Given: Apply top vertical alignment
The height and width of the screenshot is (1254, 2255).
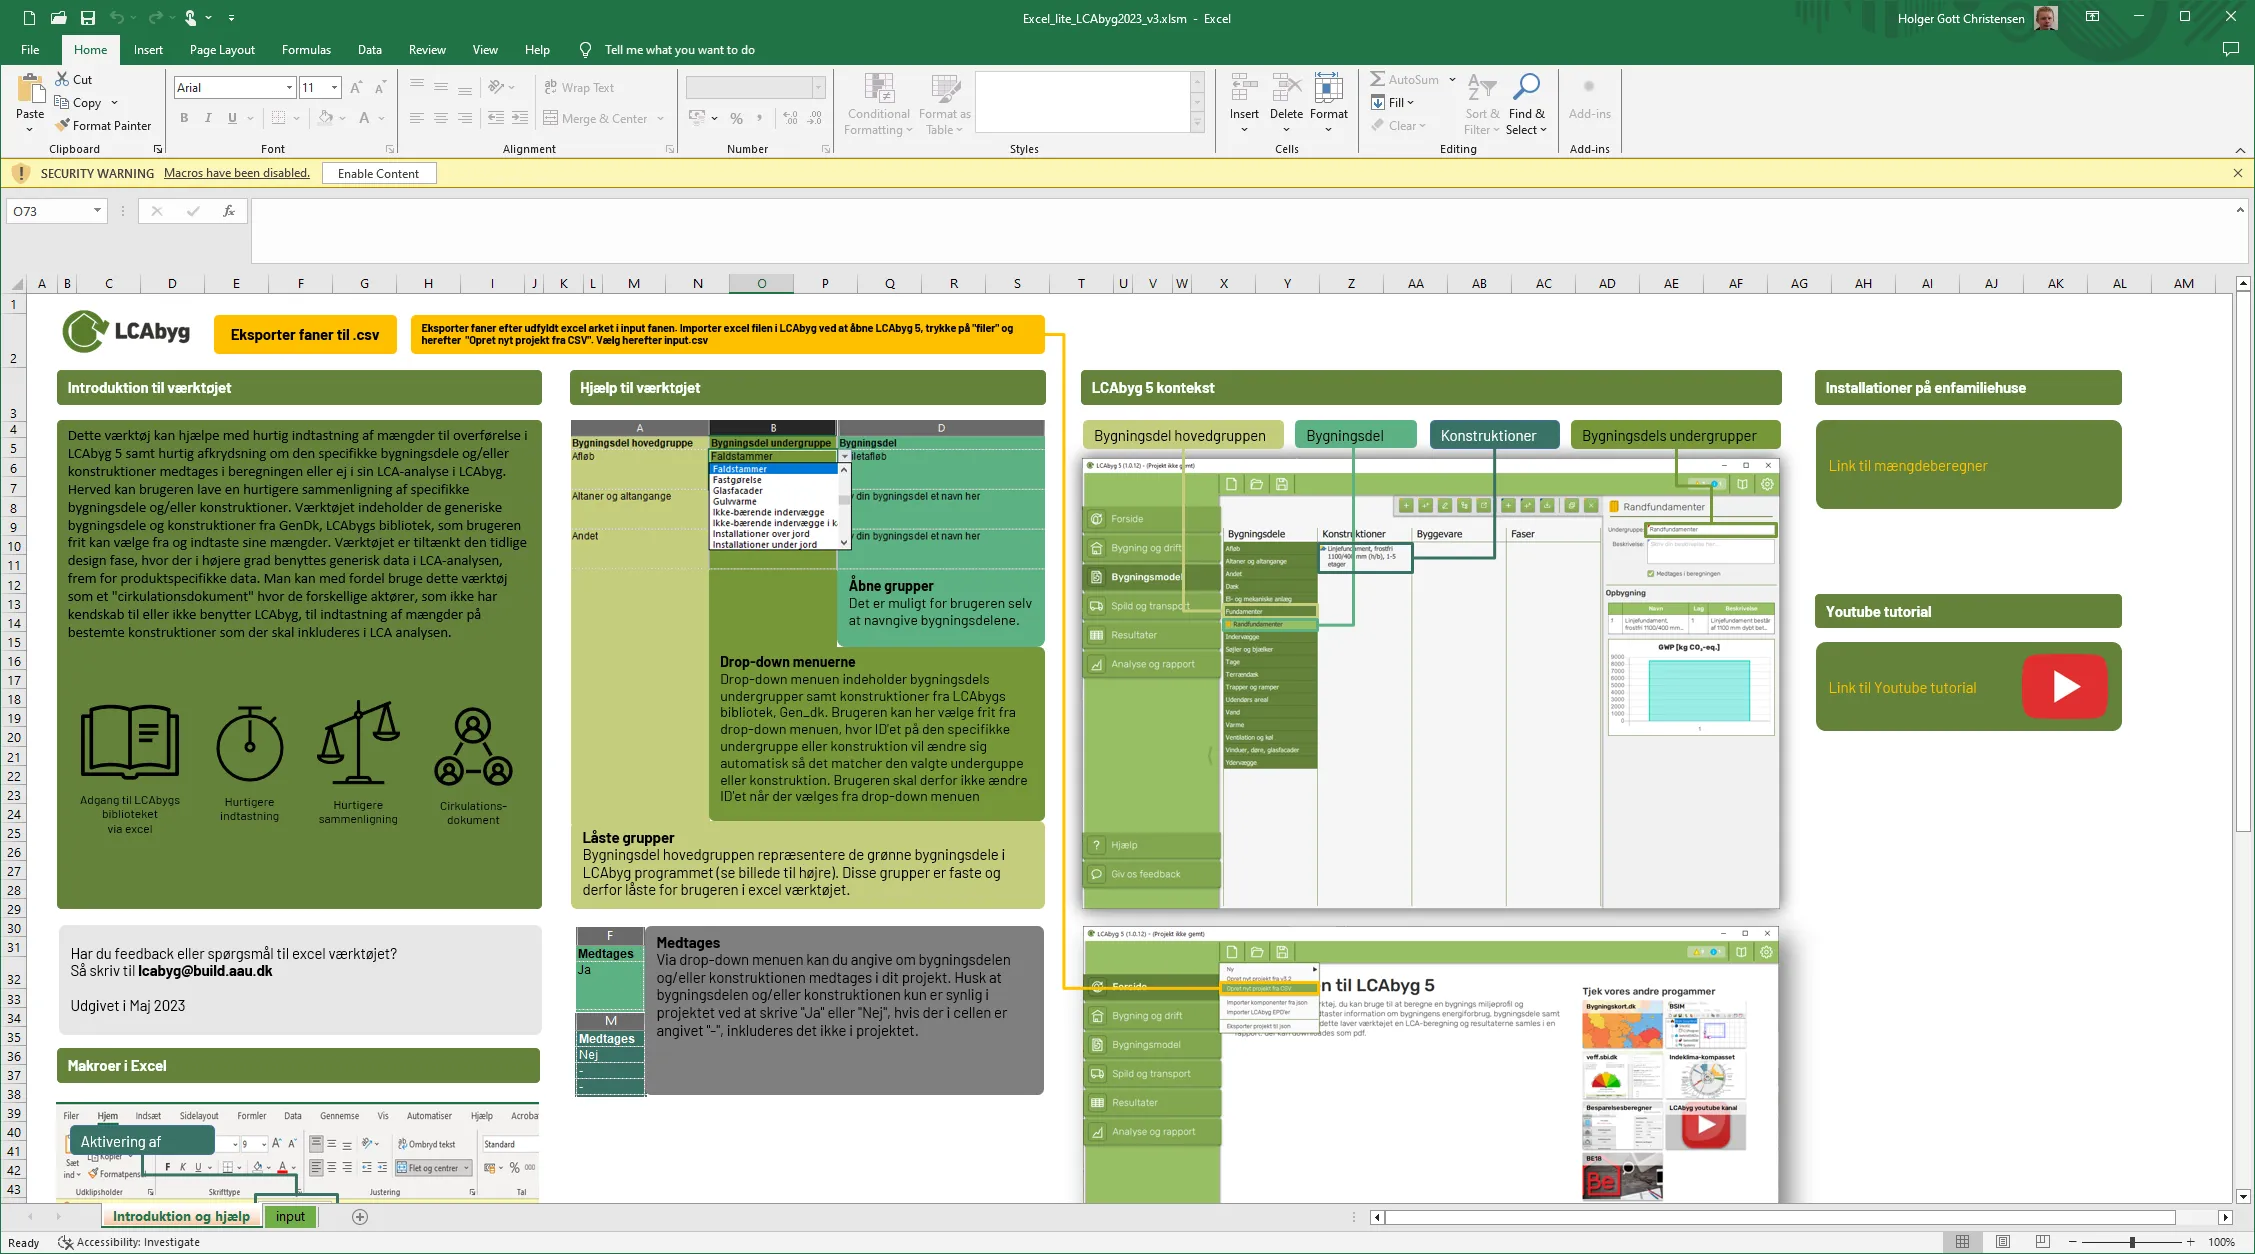Looking at the screenshot, I should tap(417, 87).
